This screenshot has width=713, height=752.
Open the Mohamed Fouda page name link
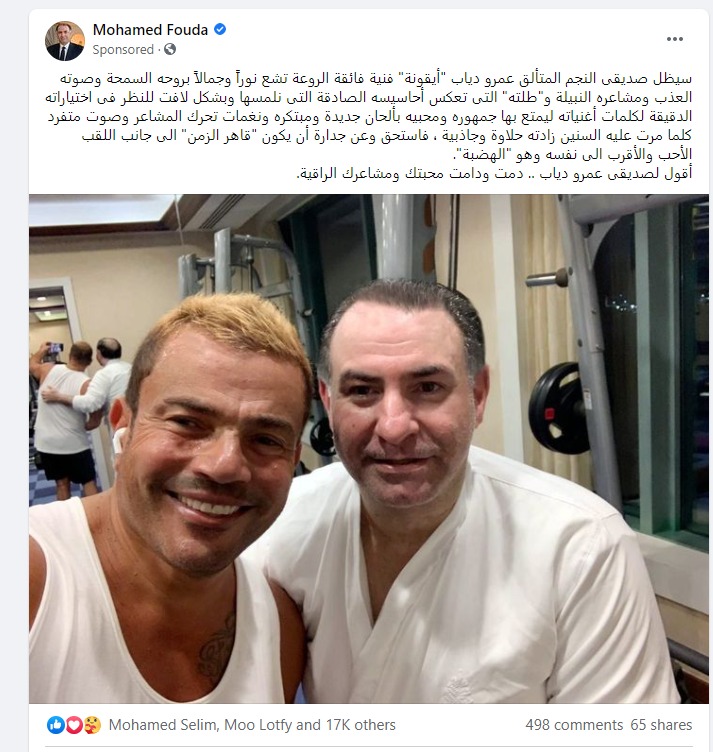pos(150,30)
